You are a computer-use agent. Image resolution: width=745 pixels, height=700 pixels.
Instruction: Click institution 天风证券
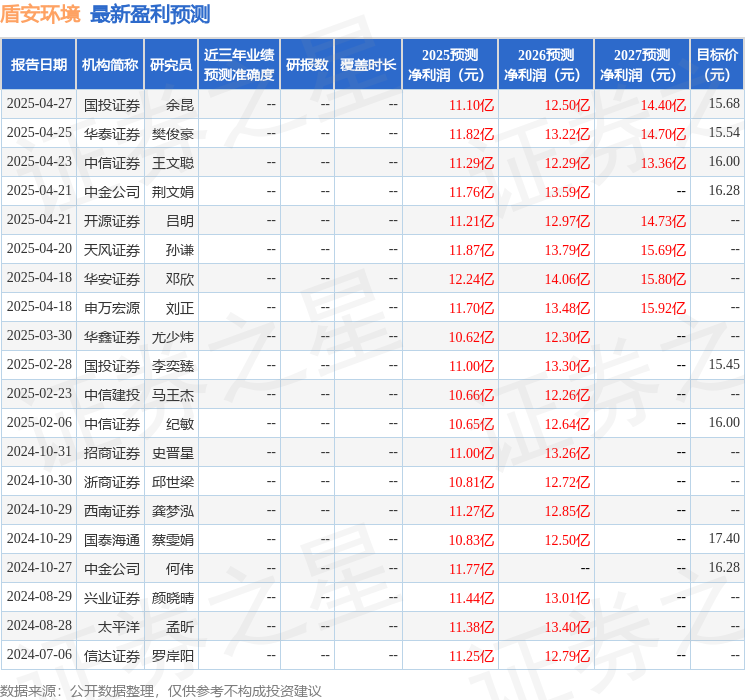pos(112,250)
